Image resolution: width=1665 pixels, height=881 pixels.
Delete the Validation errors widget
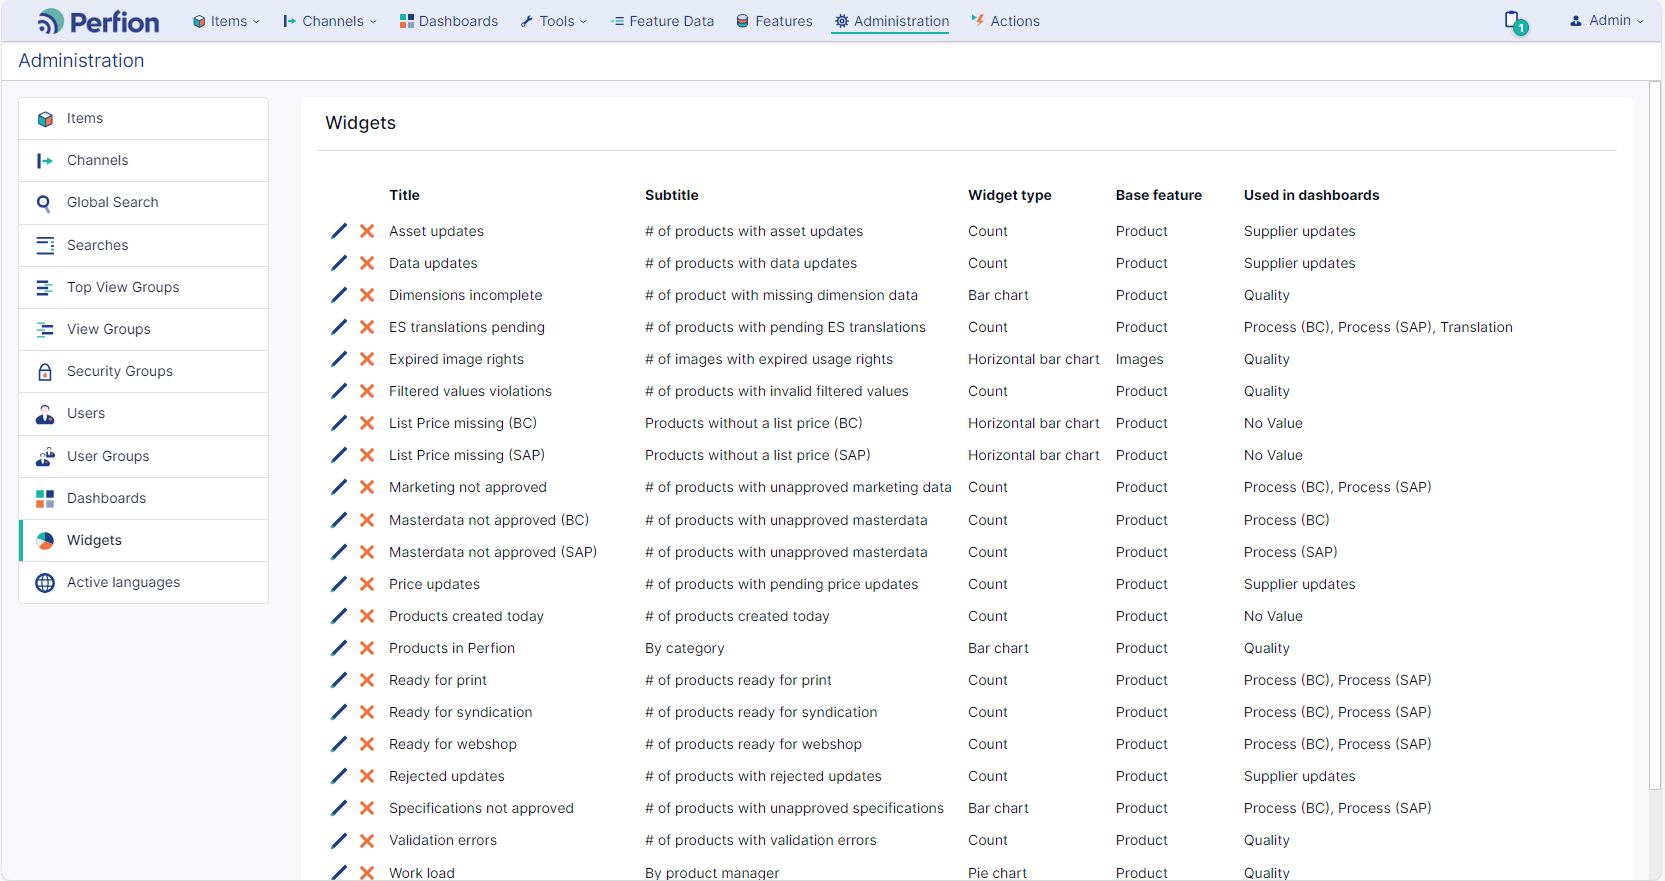(367, 840)
